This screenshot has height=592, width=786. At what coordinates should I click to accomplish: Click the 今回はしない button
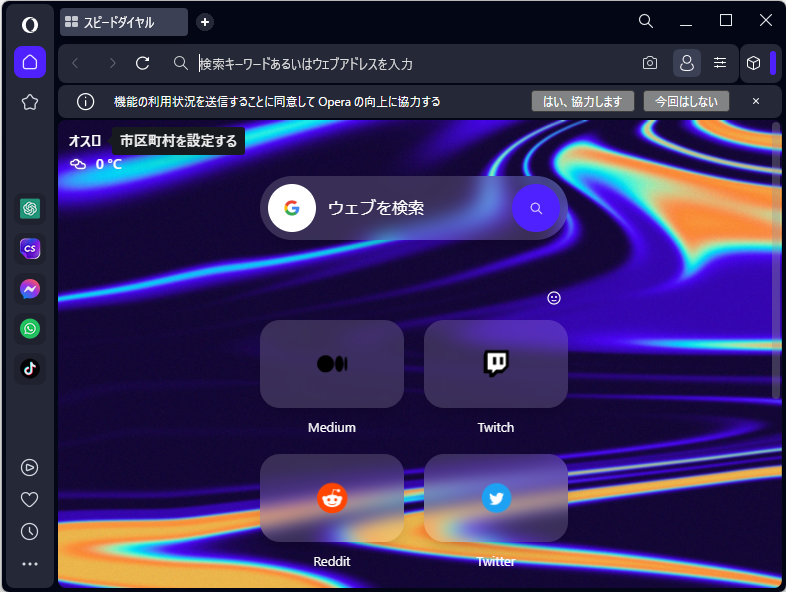tap(686, 101)
